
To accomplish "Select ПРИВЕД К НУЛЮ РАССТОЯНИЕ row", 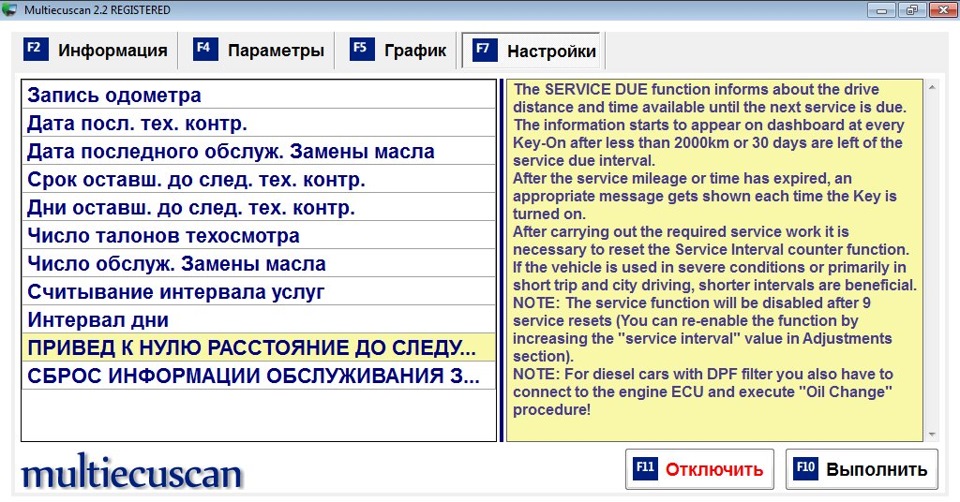I will pos(258,348).
